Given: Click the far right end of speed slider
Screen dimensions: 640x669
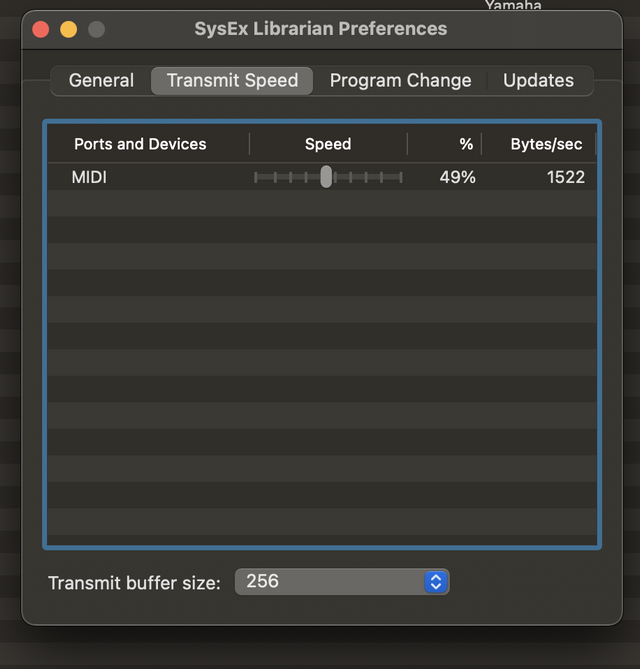Looking at the screenshot, I should coord(400,177).
